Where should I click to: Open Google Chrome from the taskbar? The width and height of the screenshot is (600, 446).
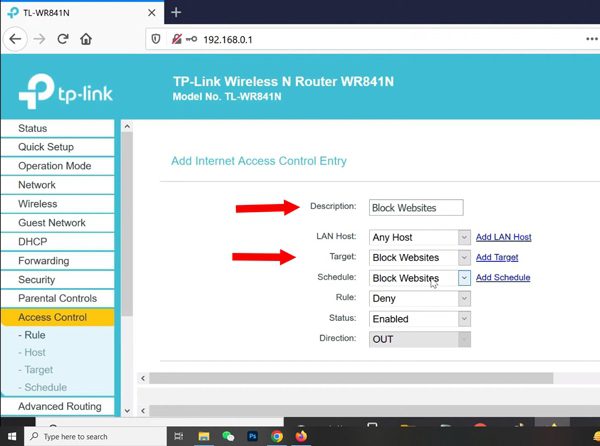277,436
